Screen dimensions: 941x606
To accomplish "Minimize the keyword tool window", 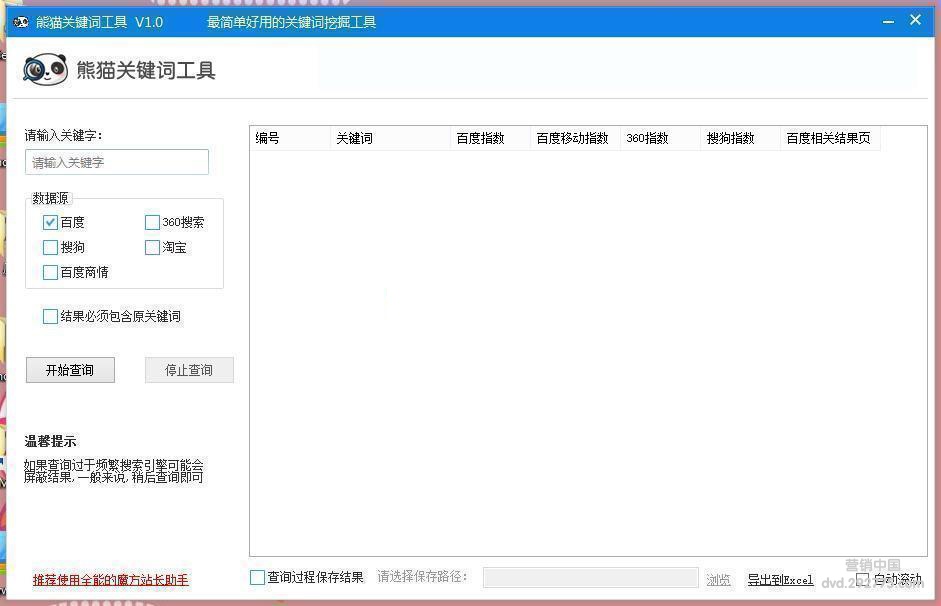I will [x=888, y=22].
